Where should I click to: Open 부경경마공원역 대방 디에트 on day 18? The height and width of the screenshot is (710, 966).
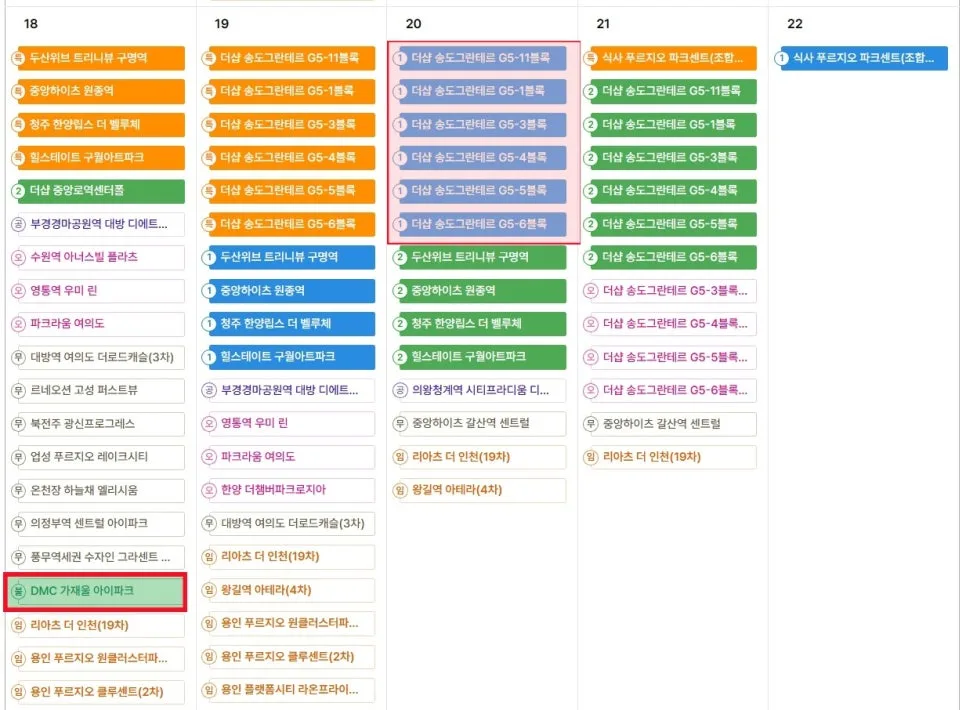coord(98,224)
